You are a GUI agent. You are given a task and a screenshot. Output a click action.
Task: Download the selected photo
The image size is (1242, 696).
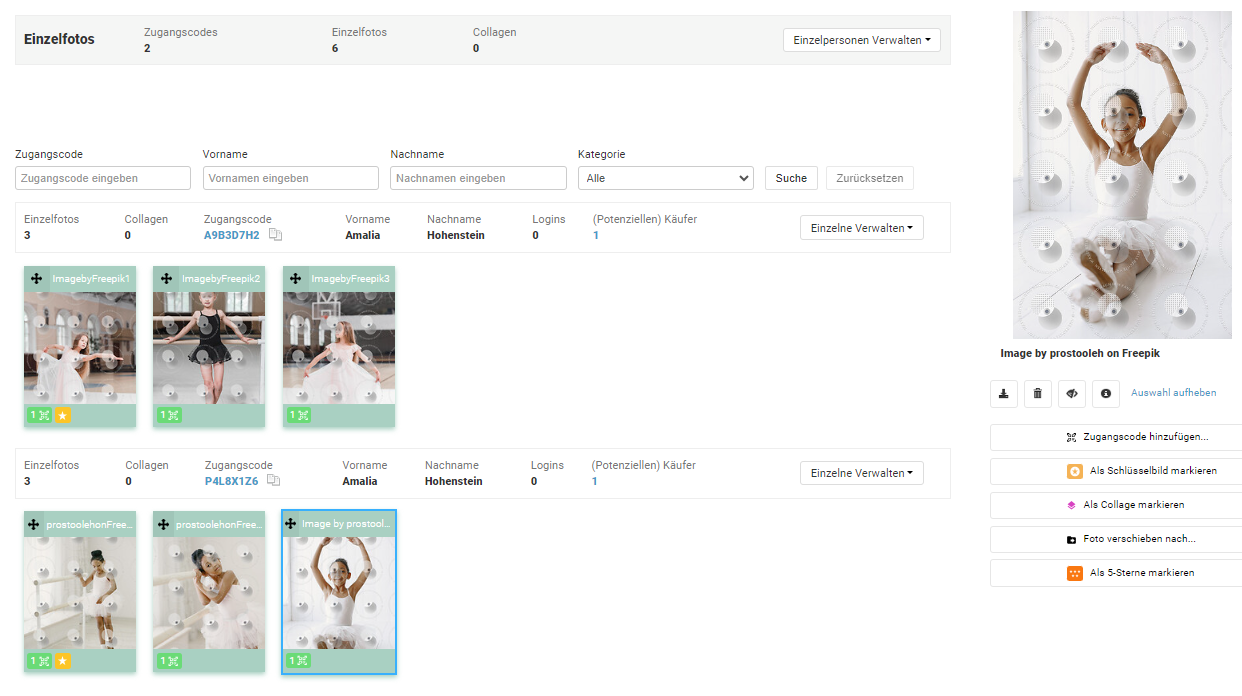click(1004, 394)
